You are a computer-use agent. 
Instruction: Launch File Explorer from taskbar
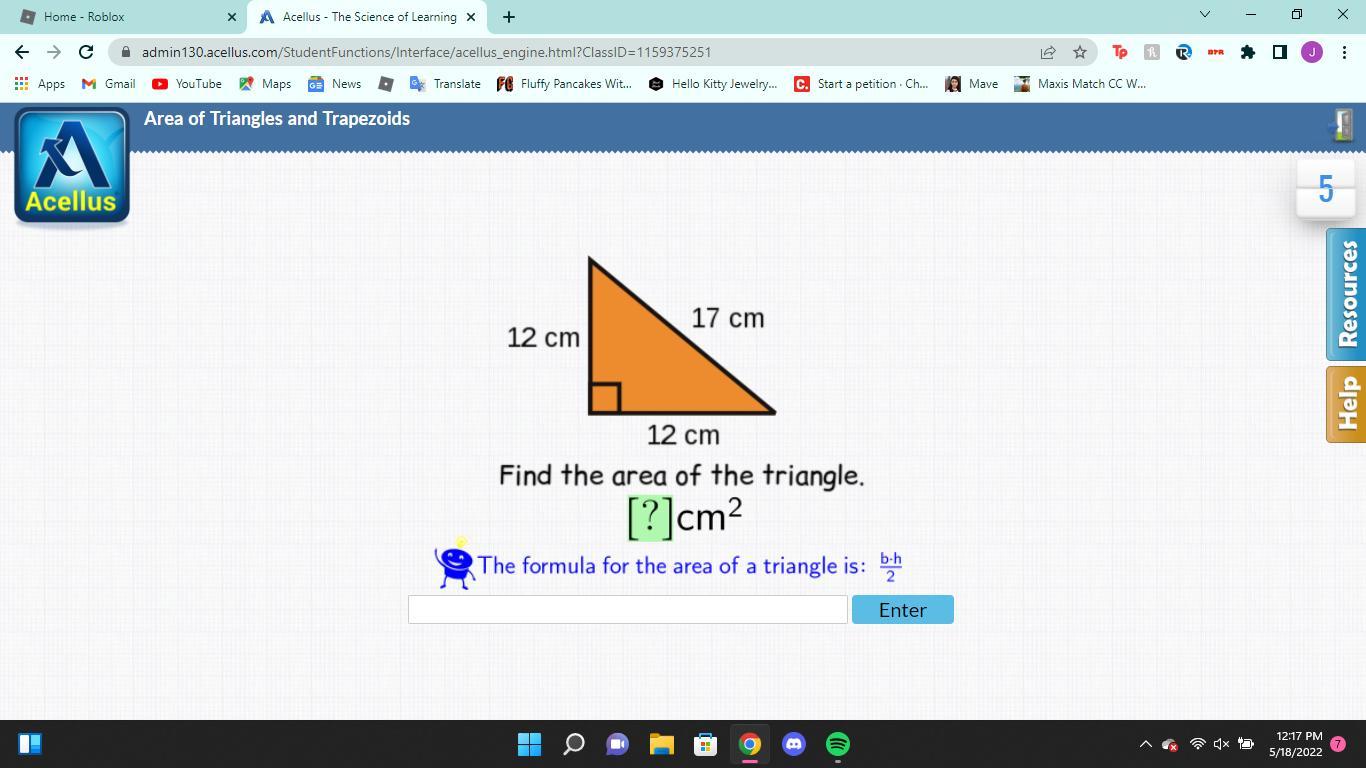coord(661,744)
